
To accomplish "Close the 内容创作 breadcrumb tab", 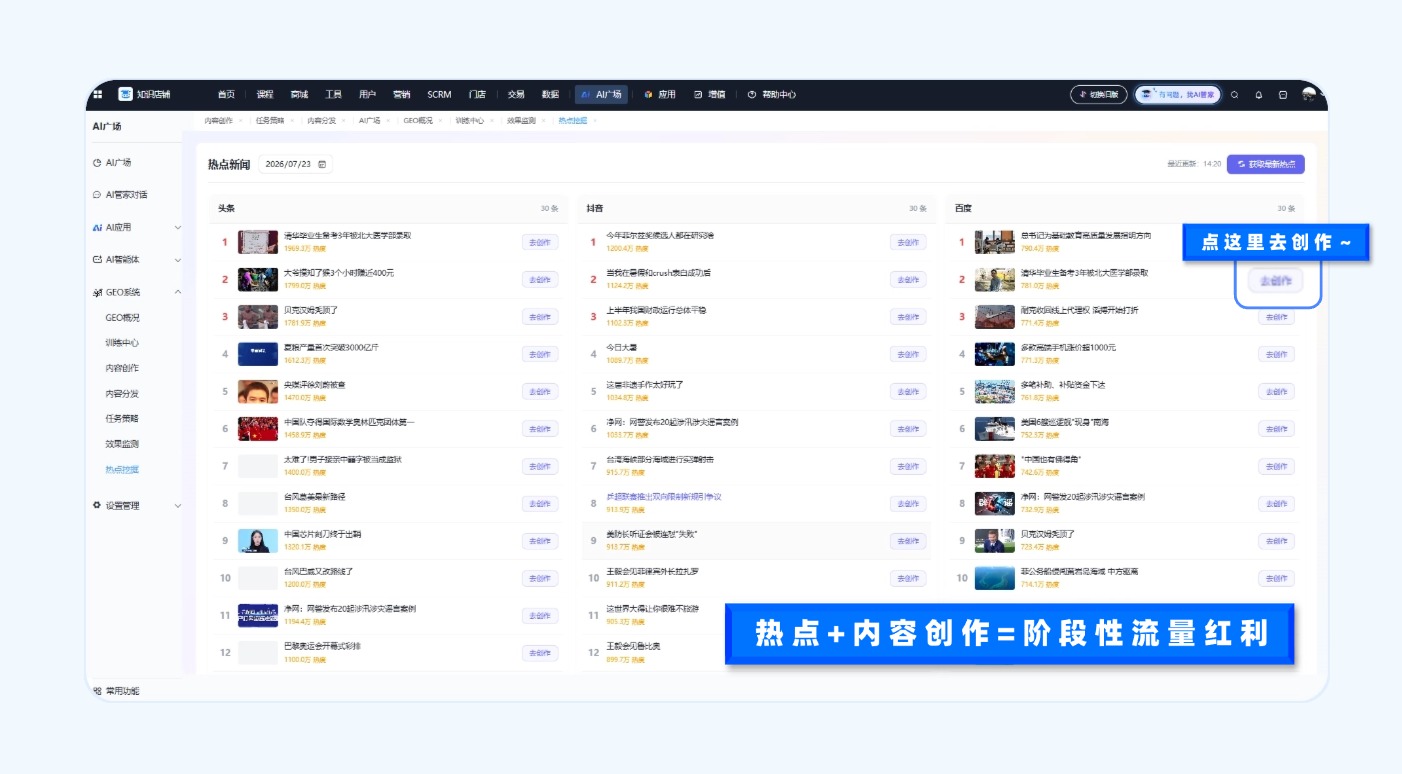I will pyautogui.click(x=240, y=120).
